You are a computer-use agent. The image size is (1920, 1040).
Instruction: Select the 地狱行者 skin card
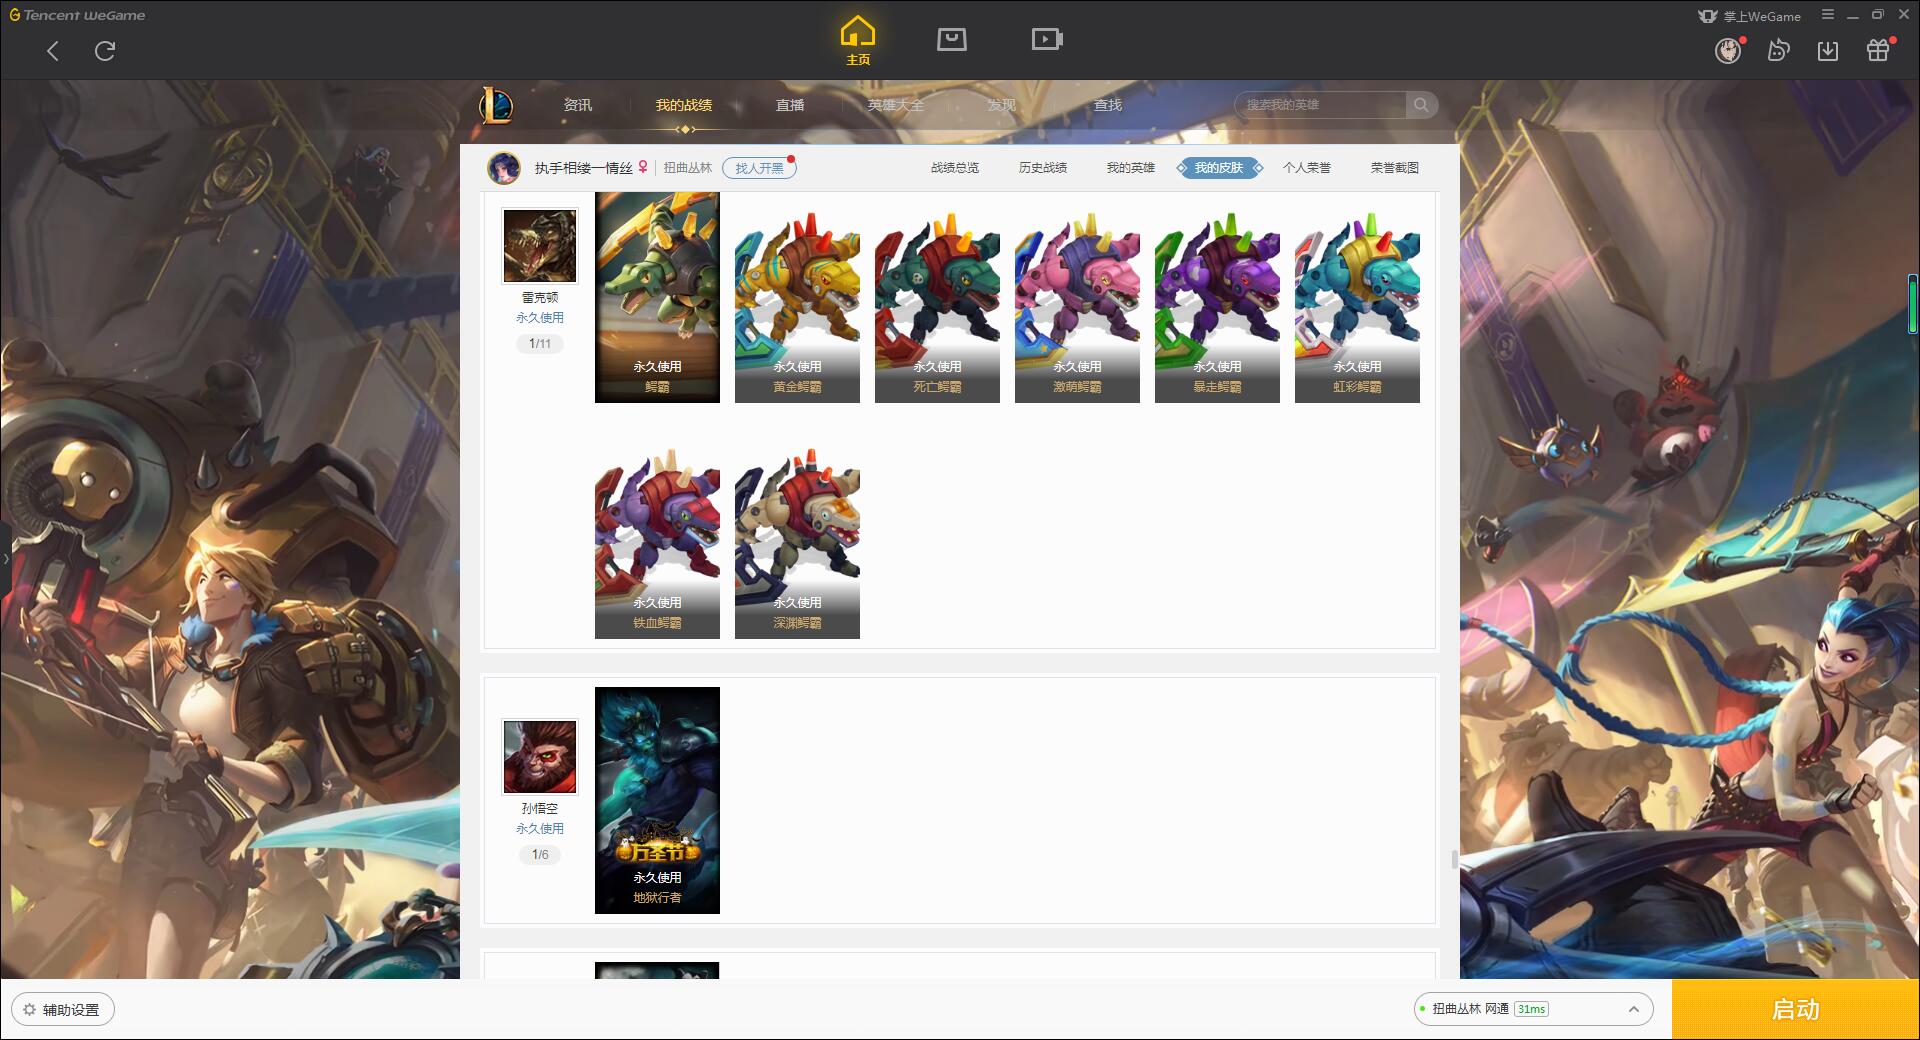click(657, 800)
